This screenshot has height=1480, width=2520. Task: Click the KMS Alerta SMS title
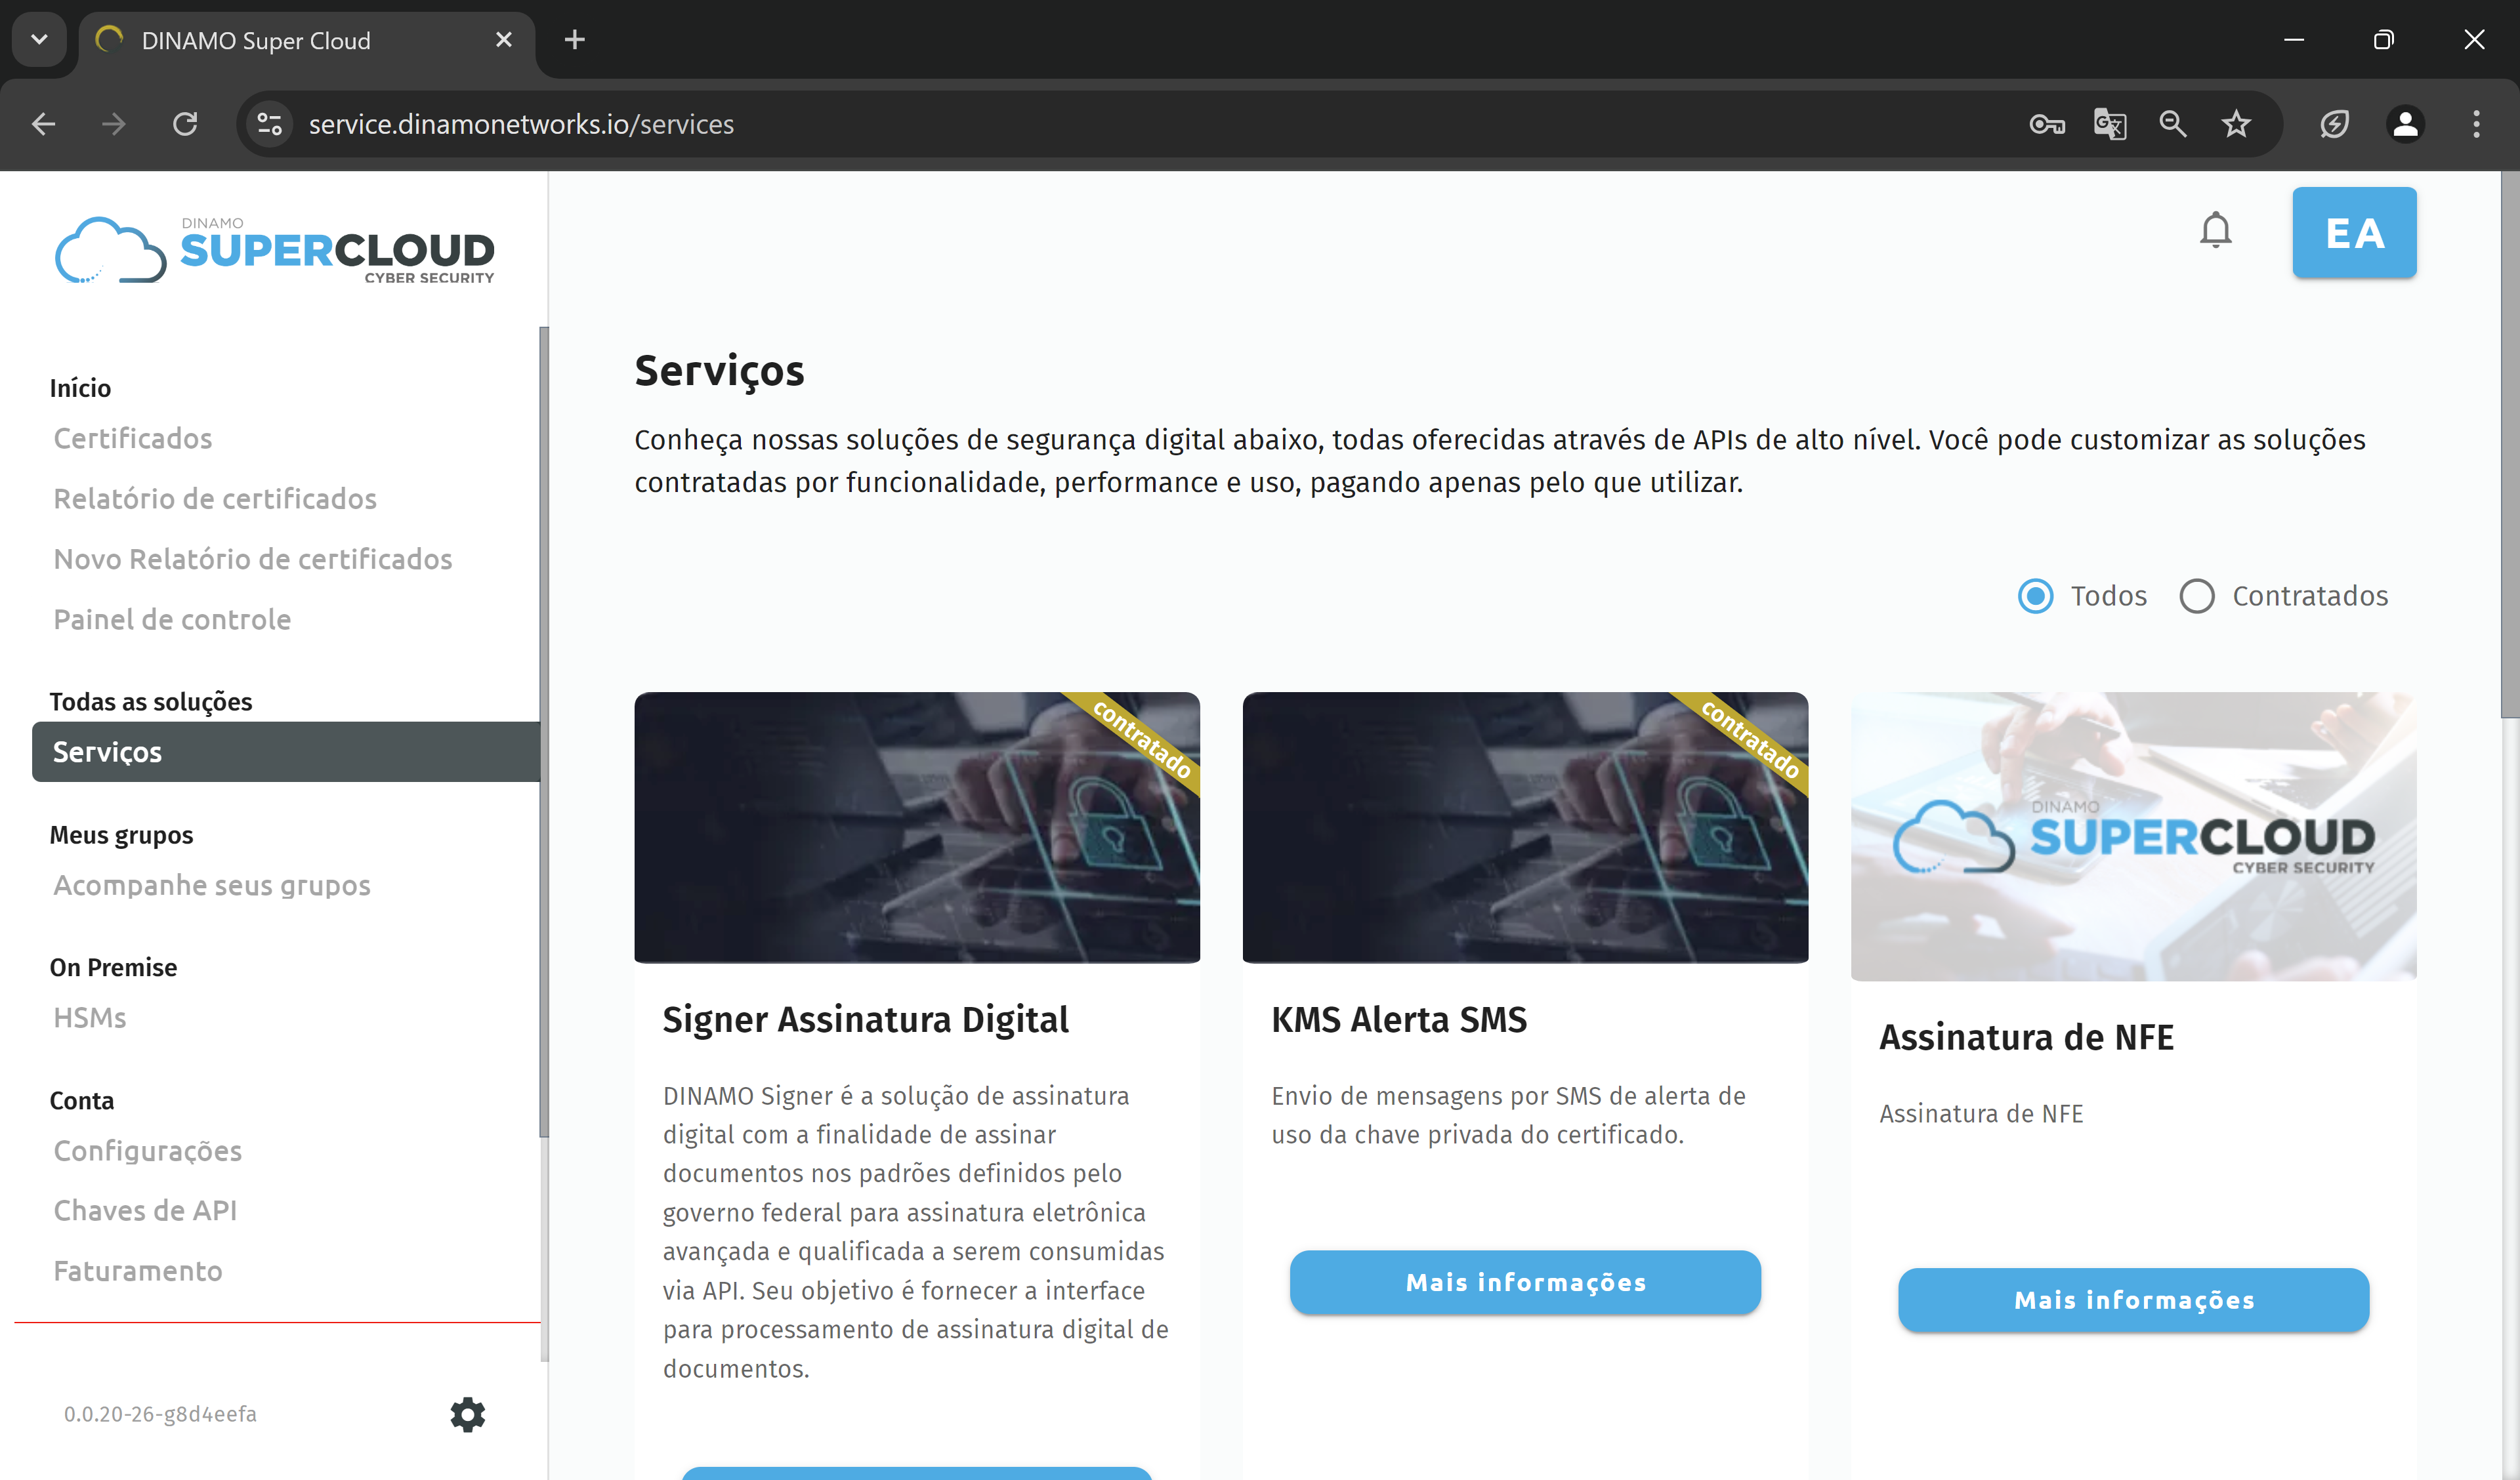1399,1019
